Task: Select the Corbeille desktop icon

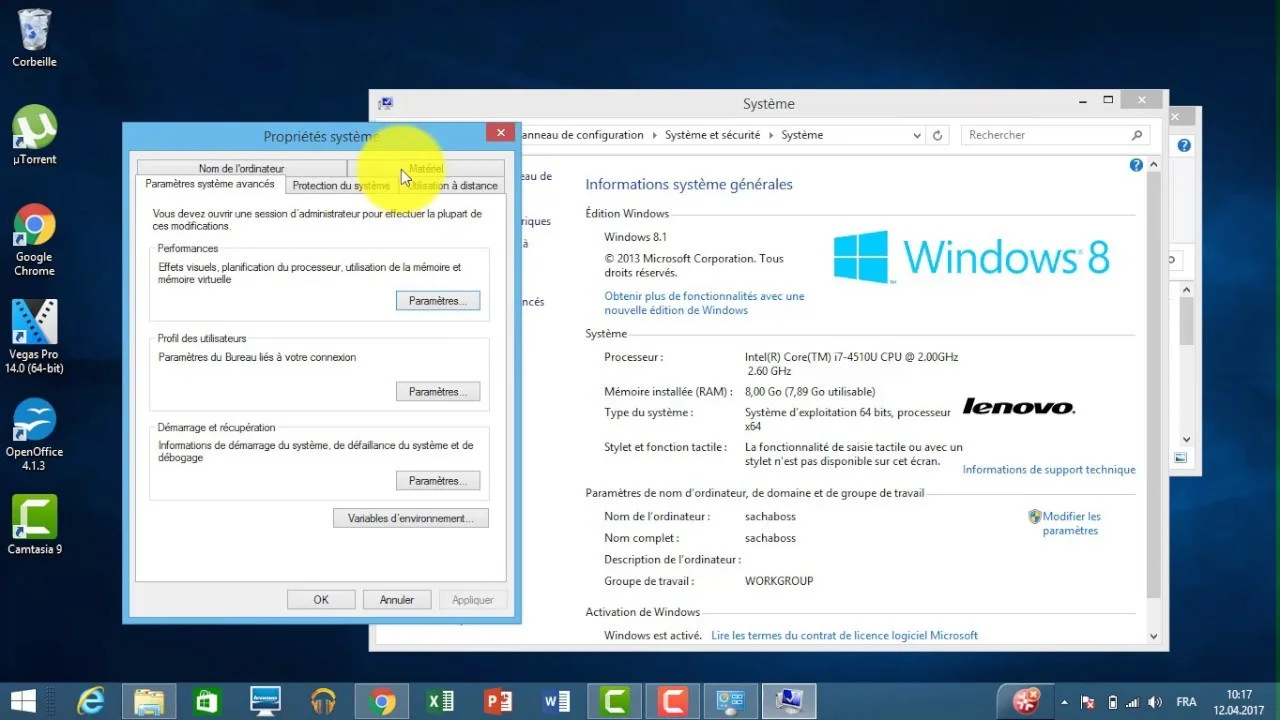Action: click(x=34, y=38)
